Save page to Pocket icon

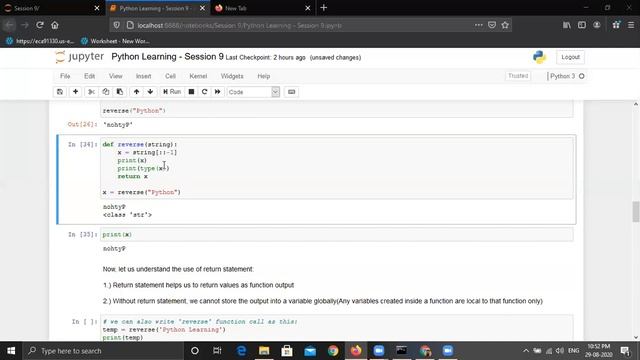click(492, 25)
